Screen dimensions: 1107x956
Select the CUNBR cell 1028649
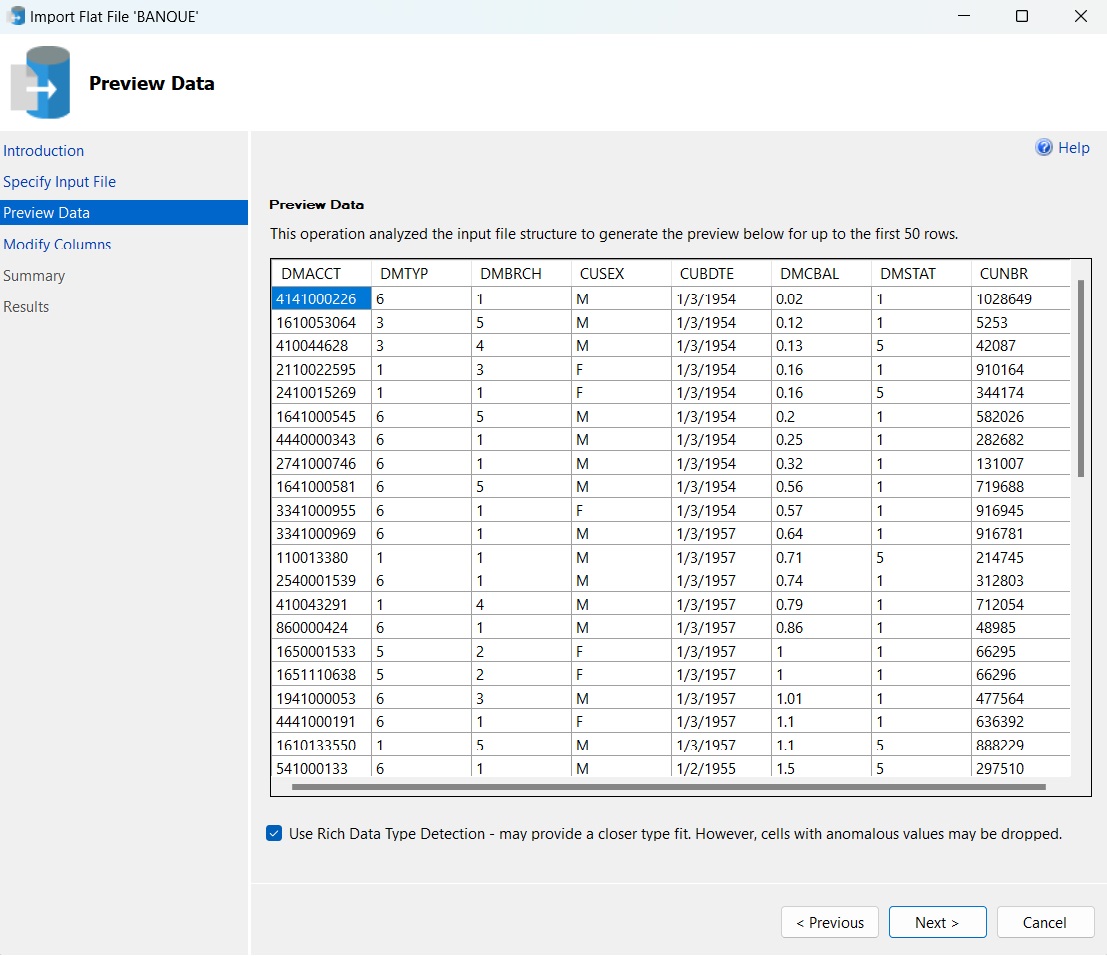tap(1004, 299)
